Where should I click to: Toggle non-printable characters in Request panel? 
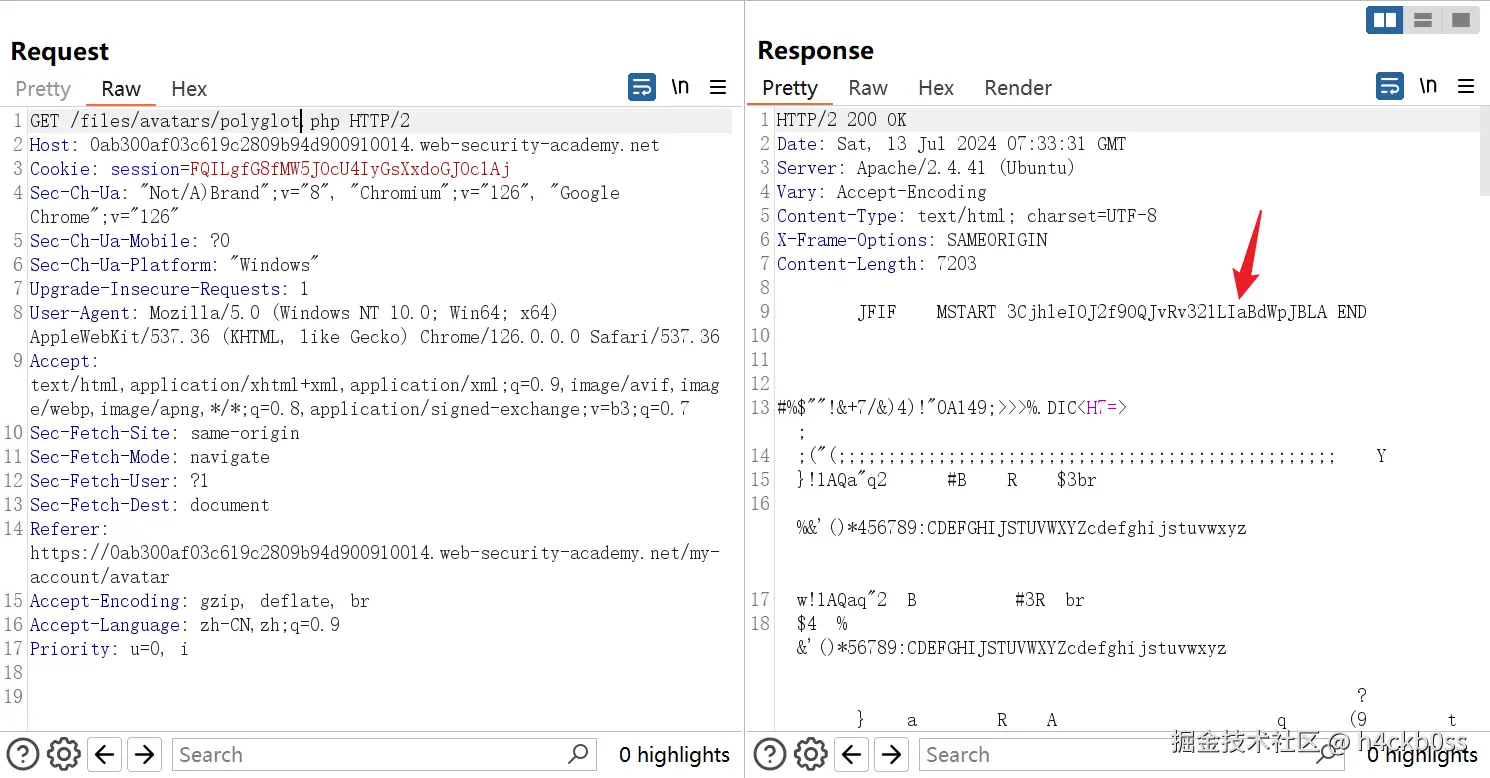pyautogui.click(x=680, y=87)
